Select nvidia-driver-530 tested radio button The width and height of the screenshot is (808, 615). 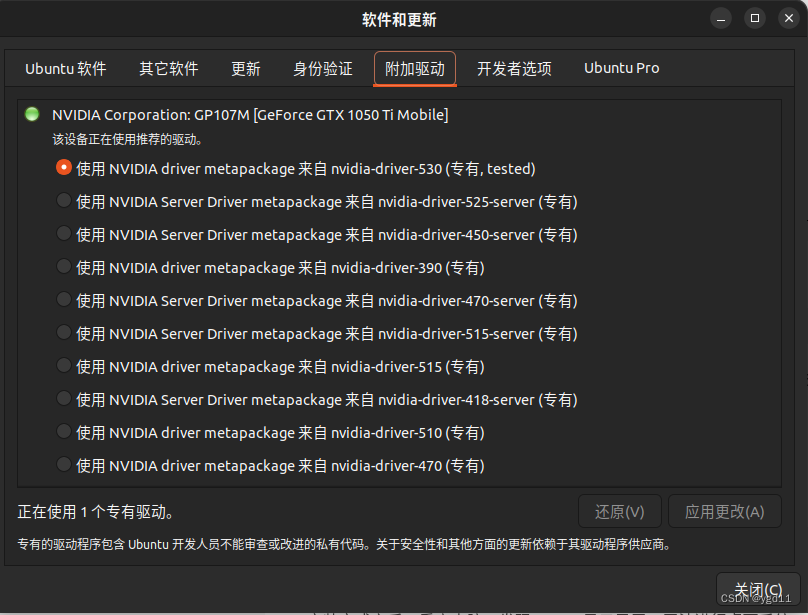[x=64, y=168]
